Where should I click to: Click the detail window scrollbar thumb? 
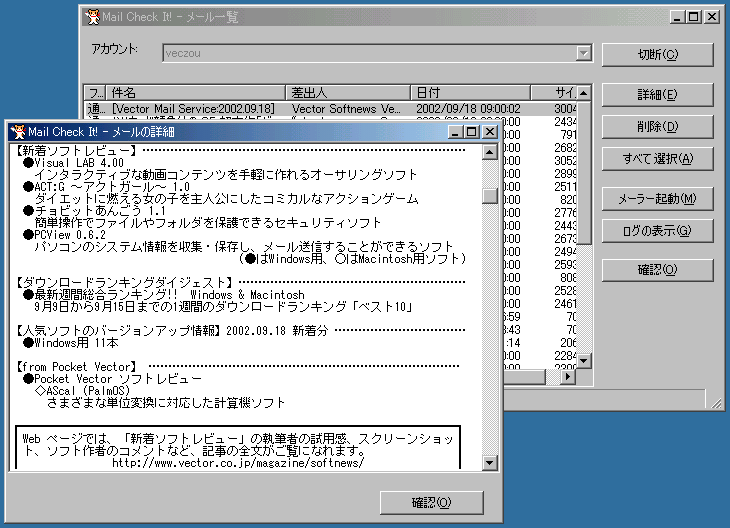[489, 196]
